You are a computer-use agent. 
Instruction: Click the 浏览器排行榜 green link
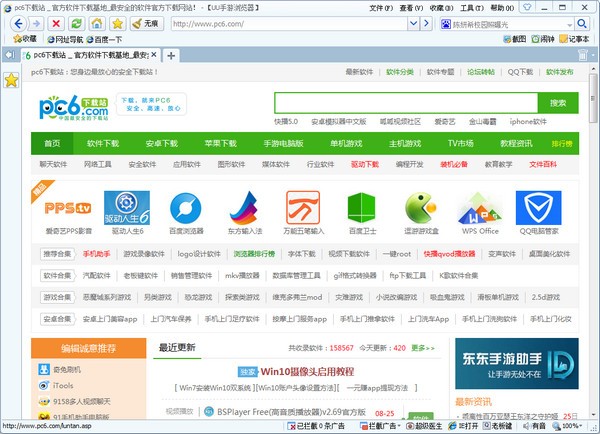pyautogui.click(x=254, y=254)
